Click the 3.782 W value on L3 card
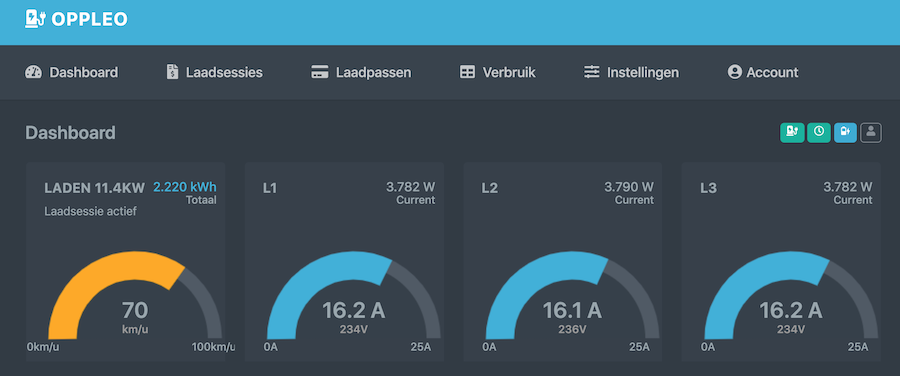The image size is (900, 376). tap(848, 187)
